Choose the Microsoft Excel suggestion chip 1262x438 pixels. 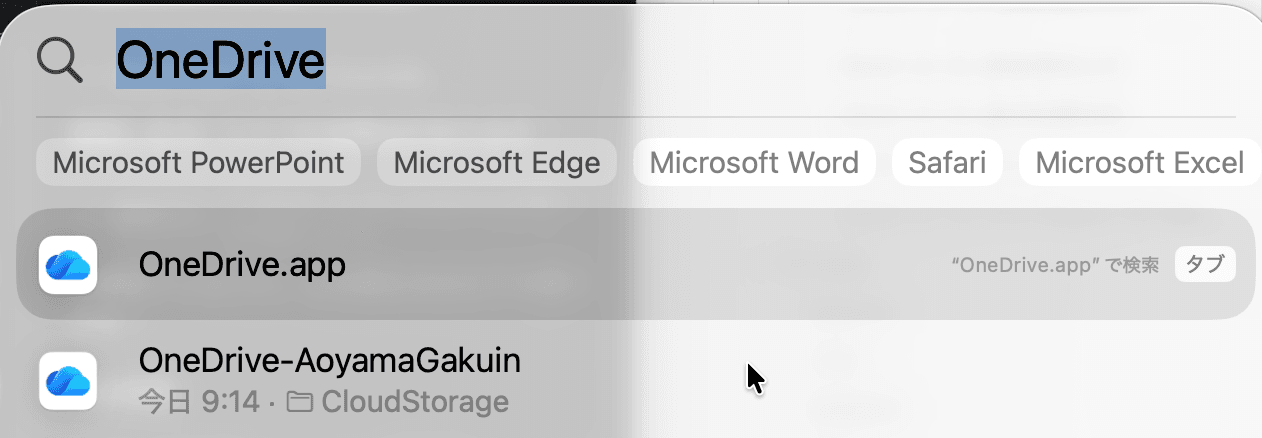pos(1139,163)
